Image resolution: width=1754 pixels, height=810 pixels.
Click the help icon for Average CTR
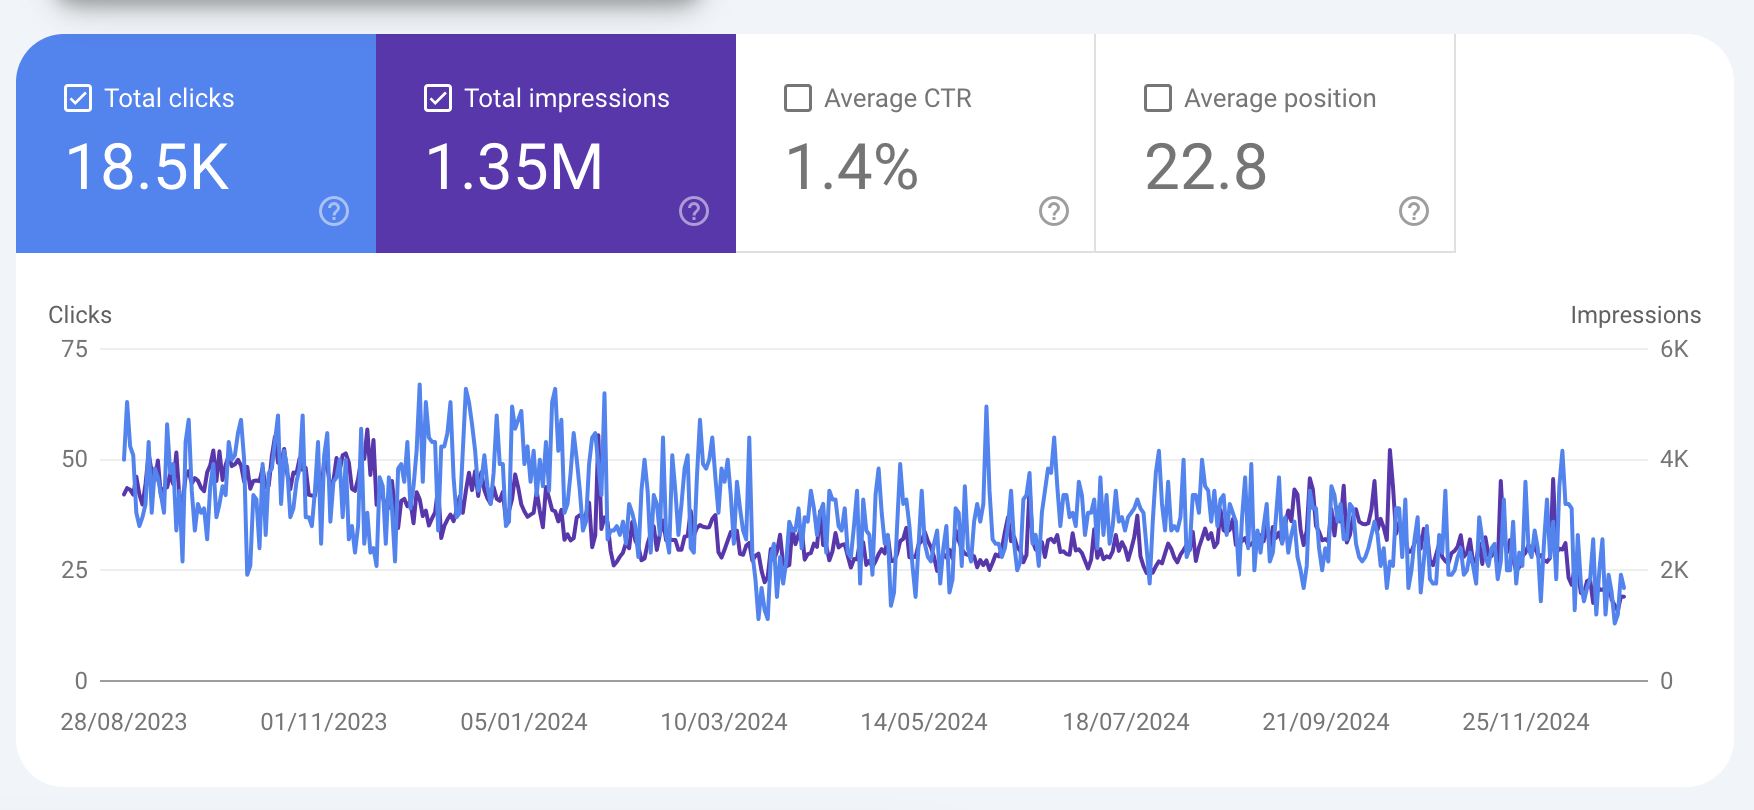tap(1054, 211)
